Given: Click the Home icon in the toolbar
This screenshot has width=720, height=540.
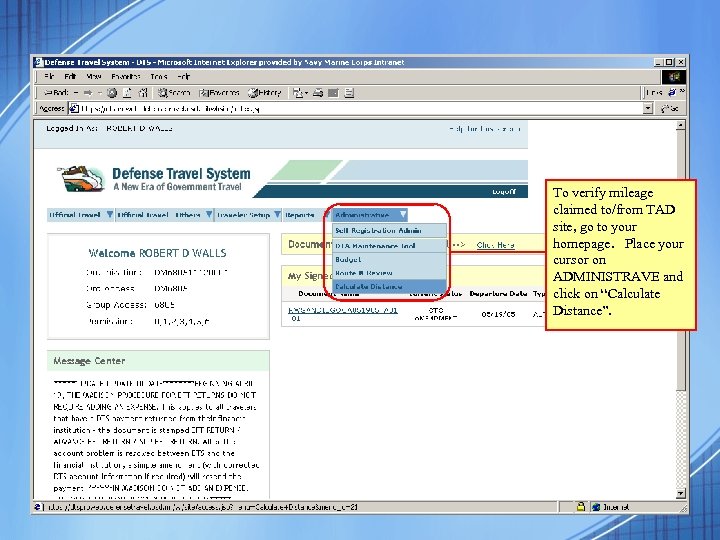Looking at the screenshot, I should click(x=142, y=93).
